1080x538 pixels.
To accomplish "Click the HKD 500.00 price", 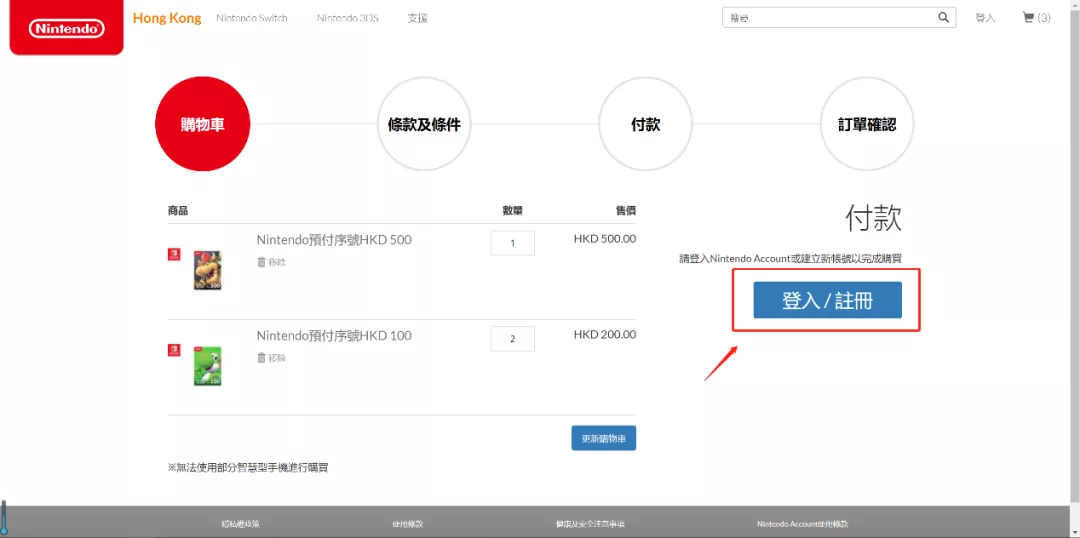I will (x=605, y=239).
